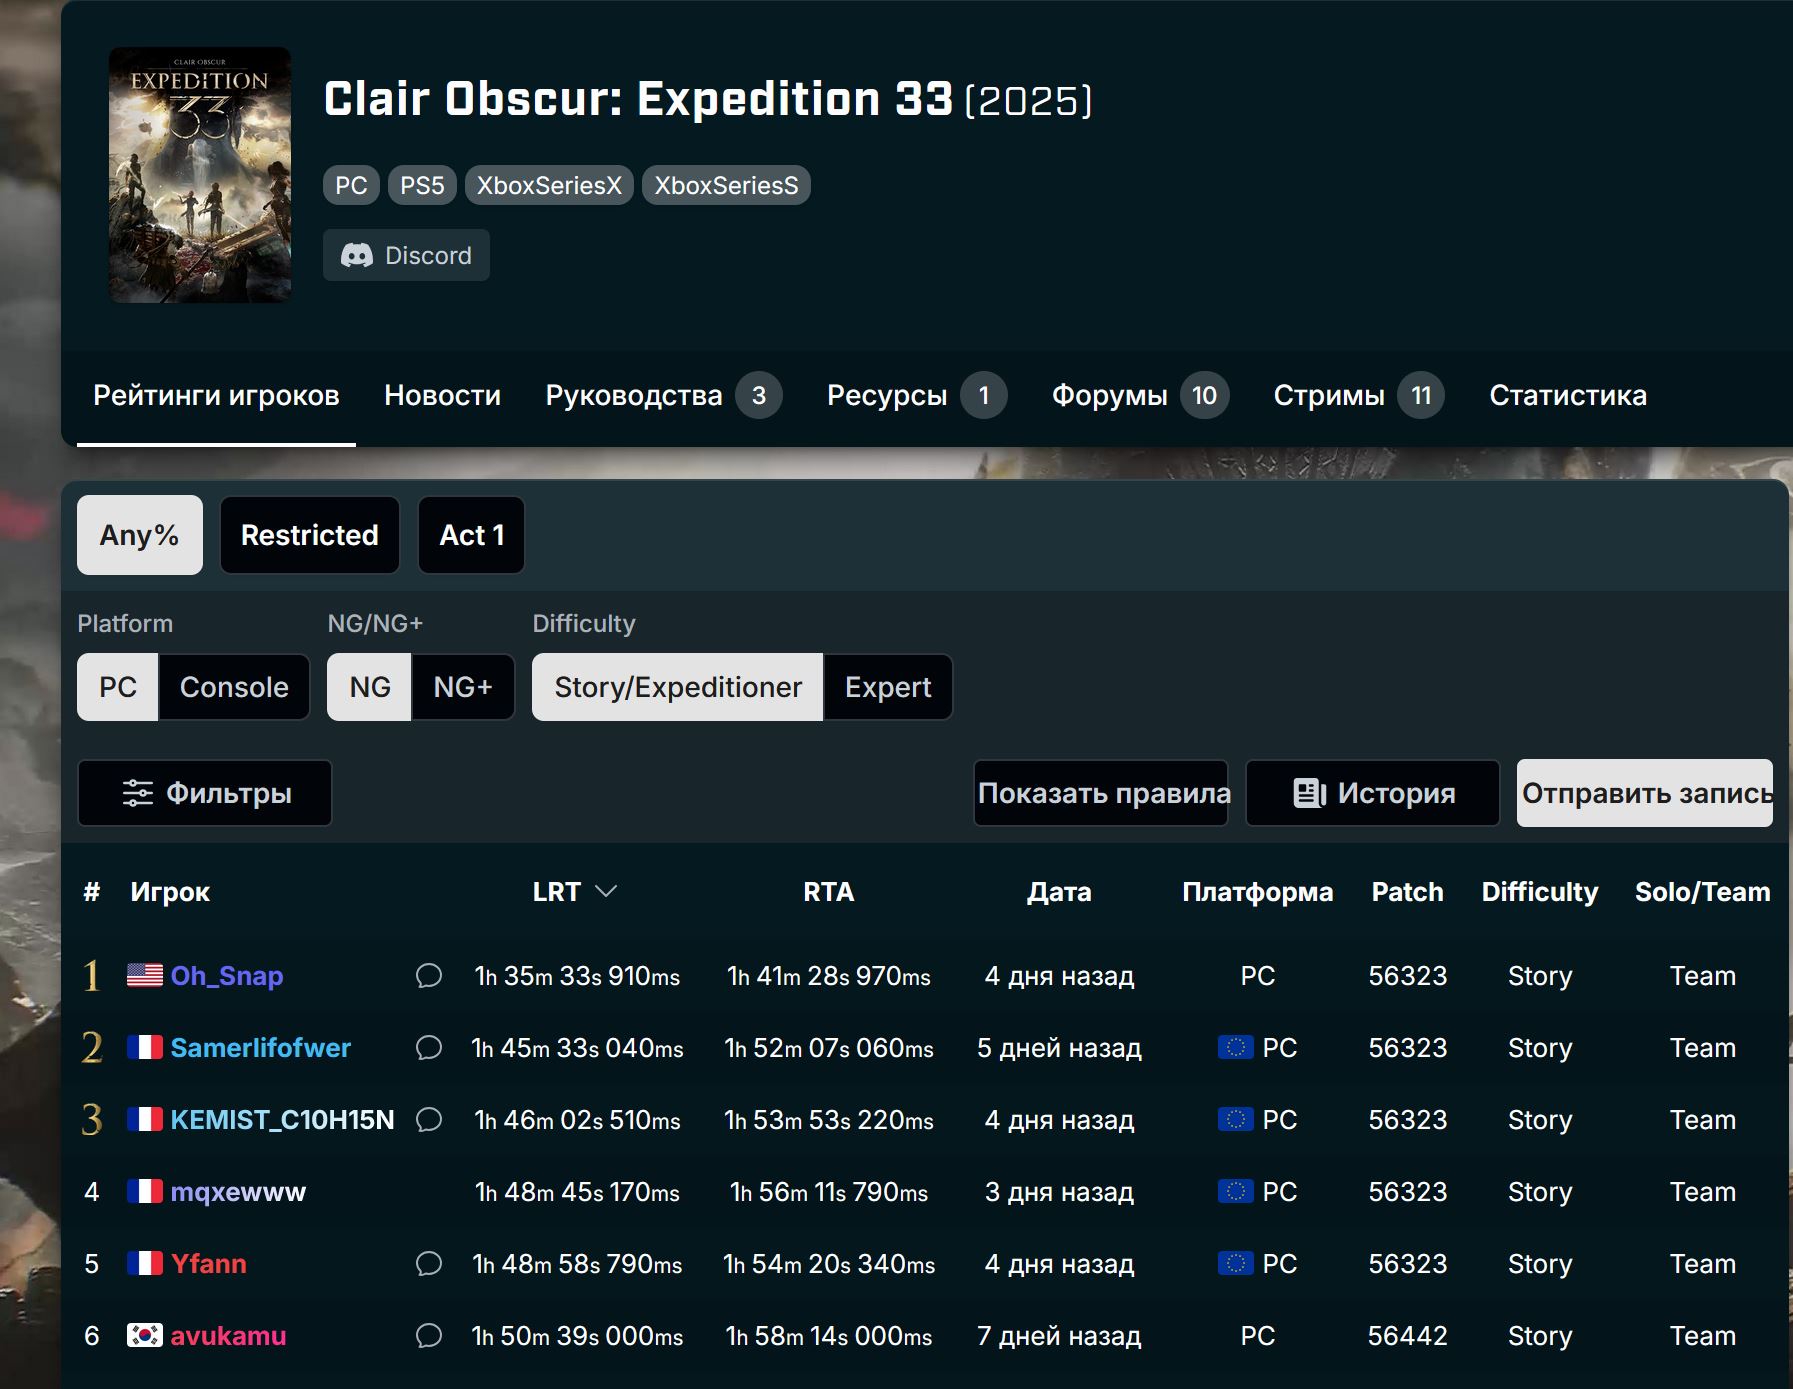Click the Clair Obscur: Expedition 33 title
This screenshot has width=1793, height=1389.
[x=638, y=99]
